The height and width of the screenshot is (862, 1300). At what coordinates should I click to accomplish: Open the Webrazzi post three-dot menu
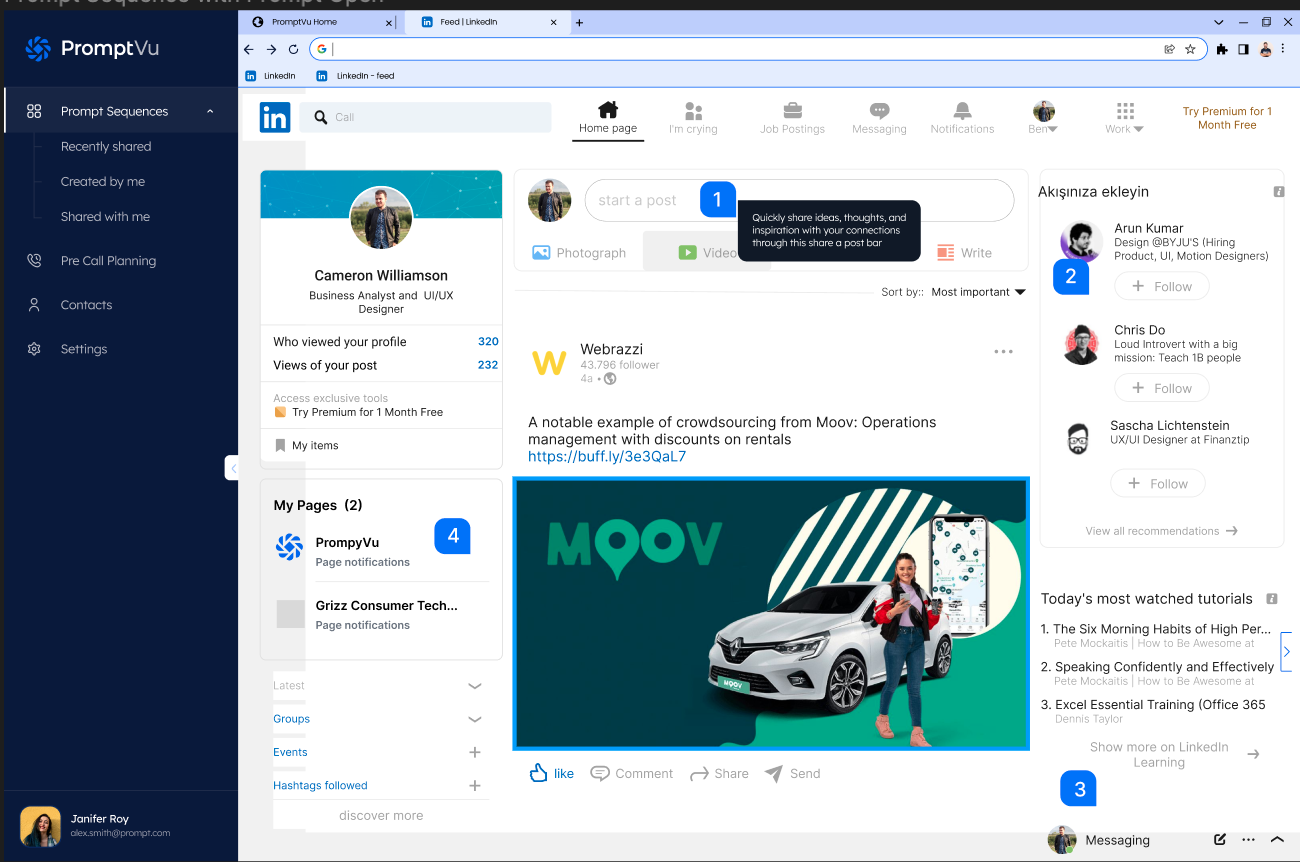(x=1003, y=352)
